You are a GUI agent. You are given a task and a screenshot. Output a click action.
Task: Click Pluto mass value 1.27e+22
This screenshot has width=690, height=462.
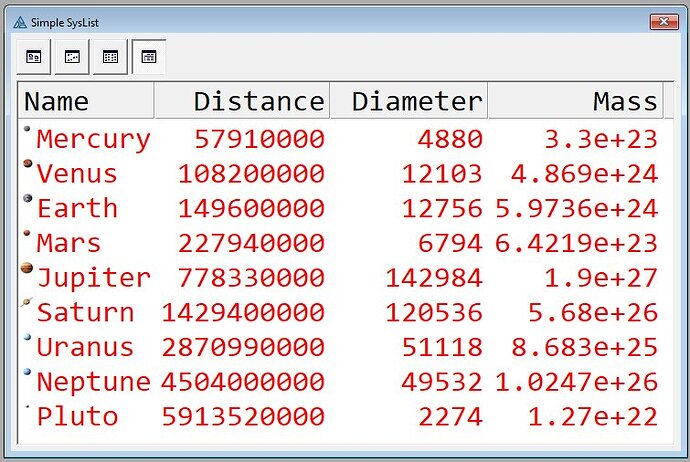pyautogui.click(x=593, y=416)
